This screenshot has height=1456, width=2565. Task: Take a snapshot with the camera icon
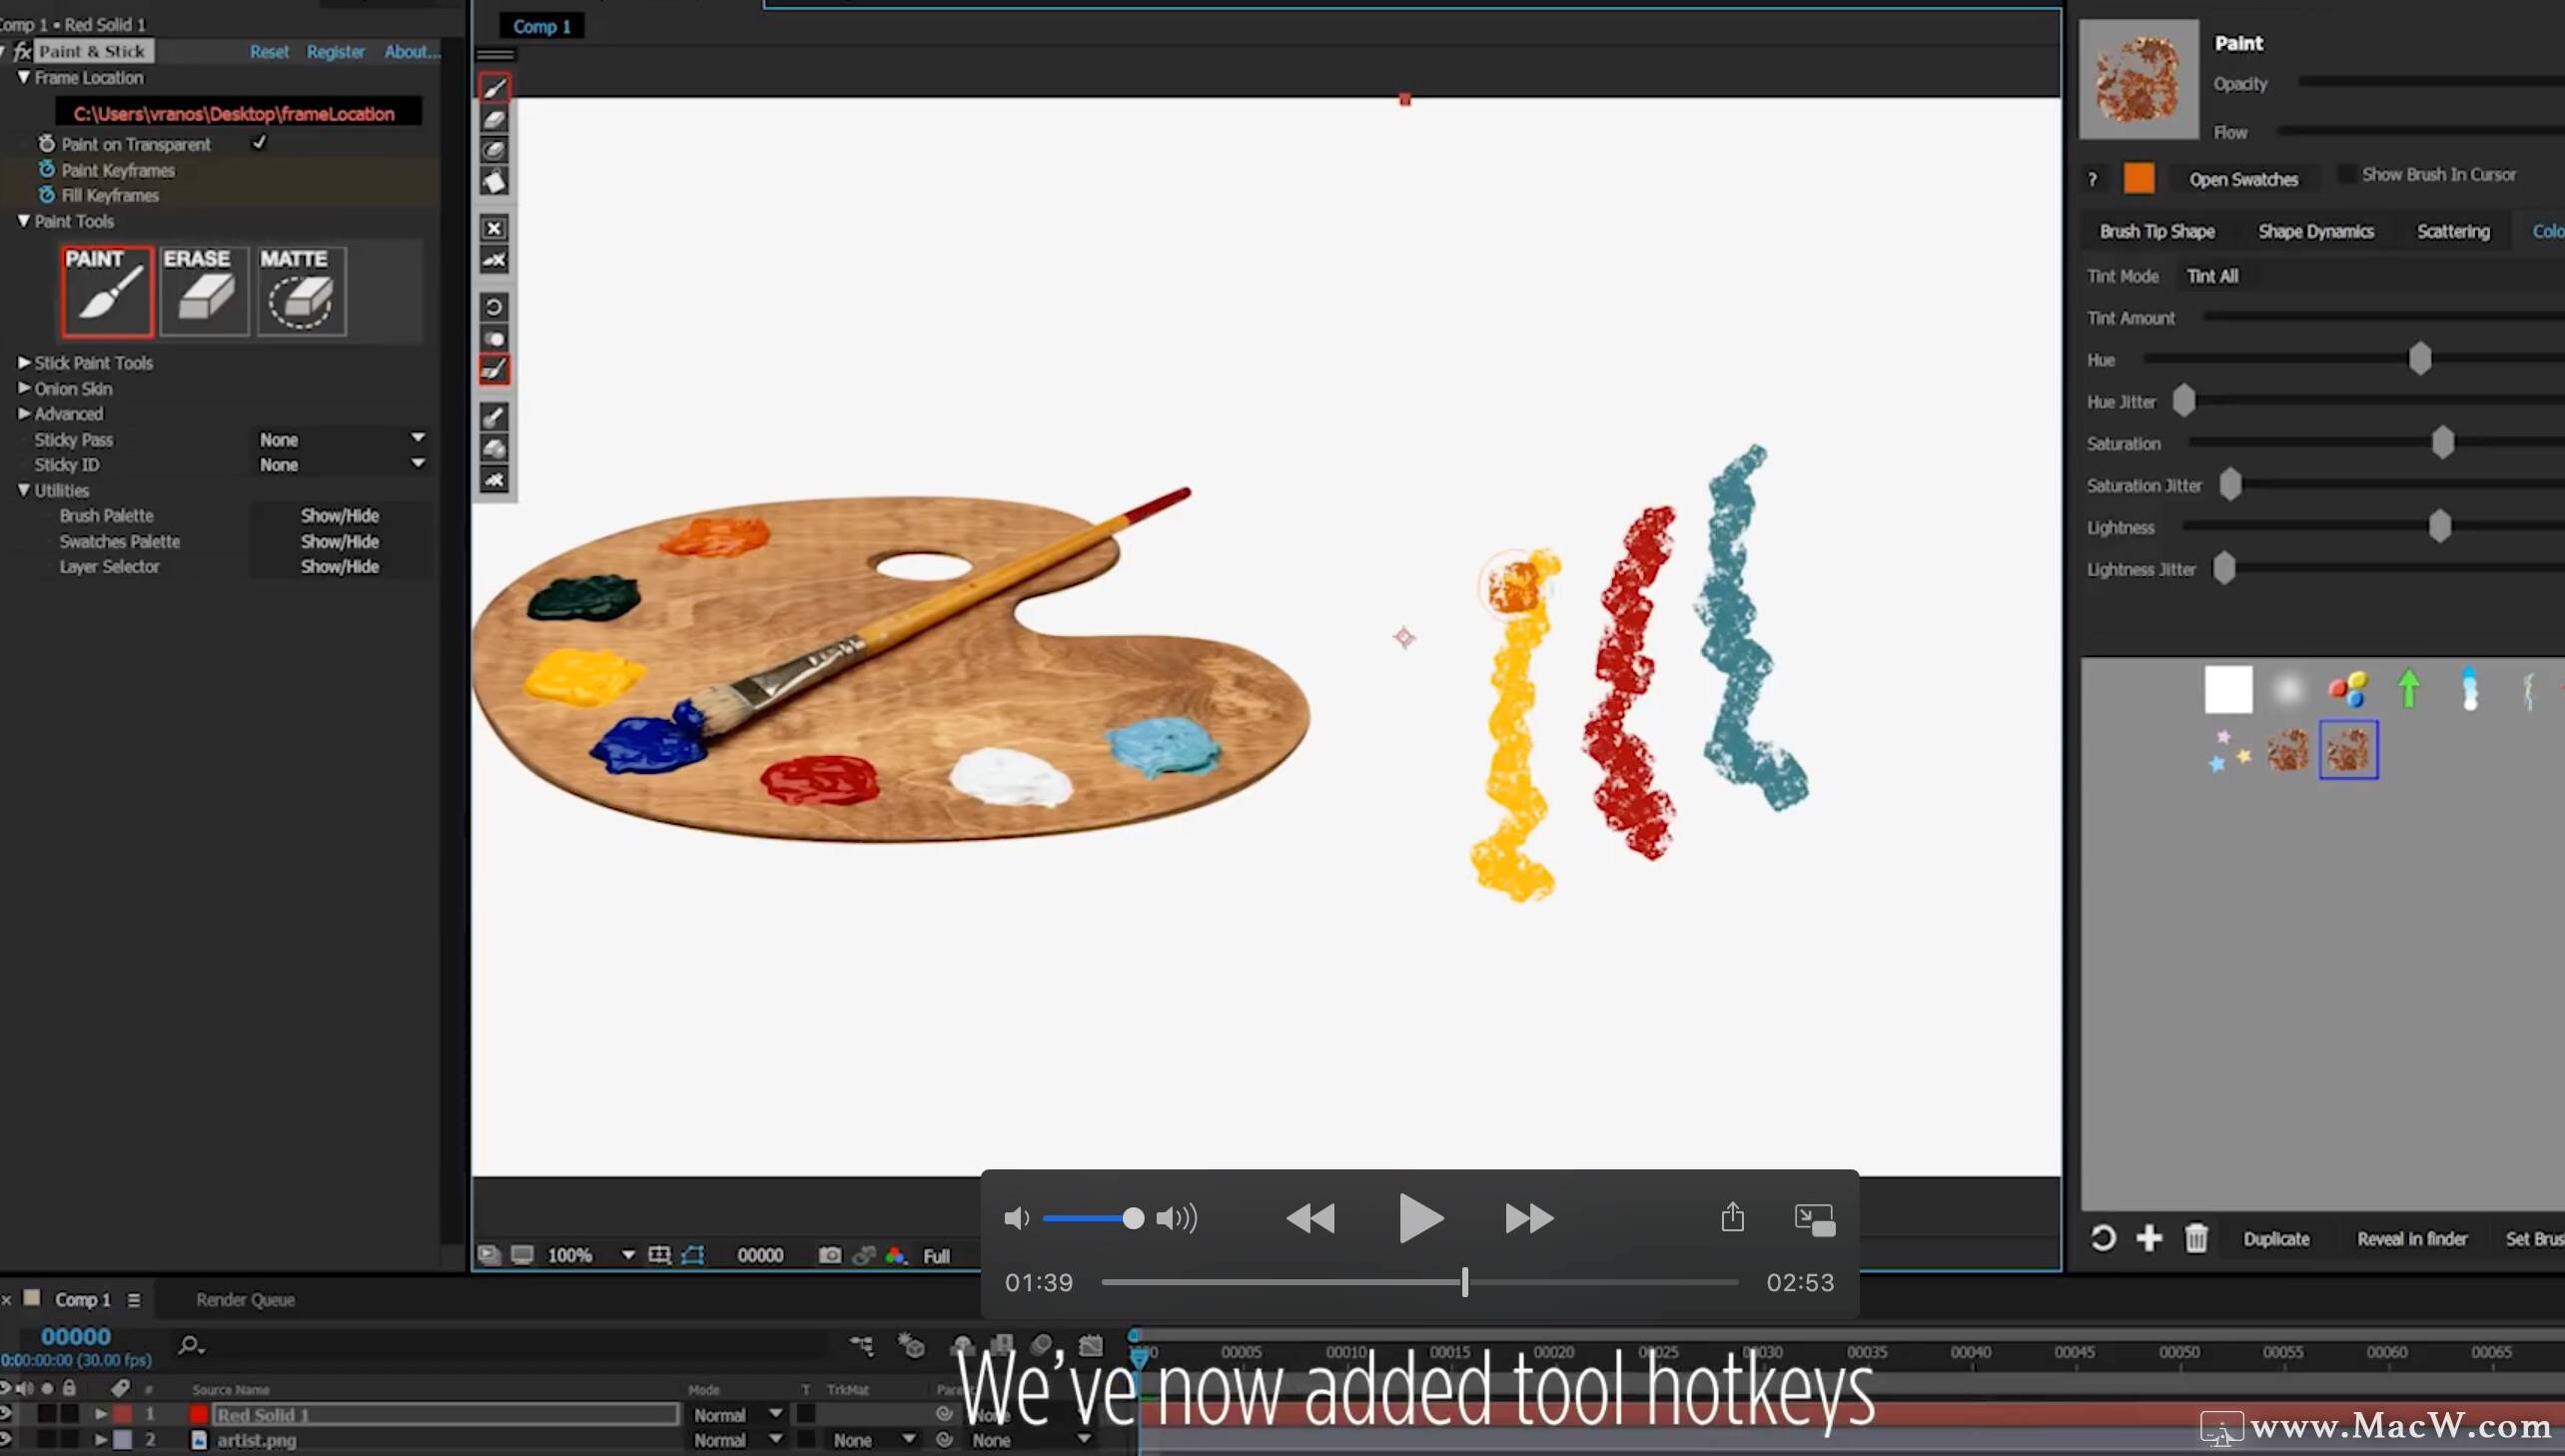click(829, 1254)
